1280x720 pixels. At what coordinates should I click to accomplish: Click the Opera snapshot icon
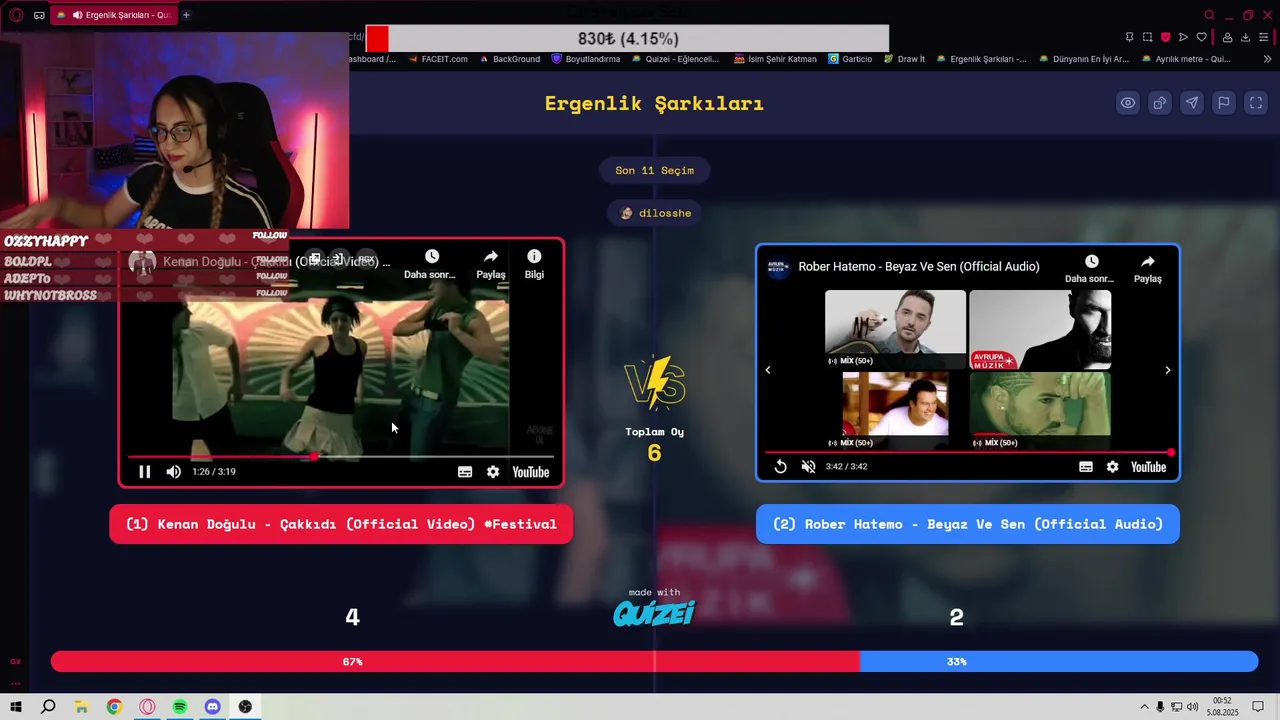[x=1148, y=37]
